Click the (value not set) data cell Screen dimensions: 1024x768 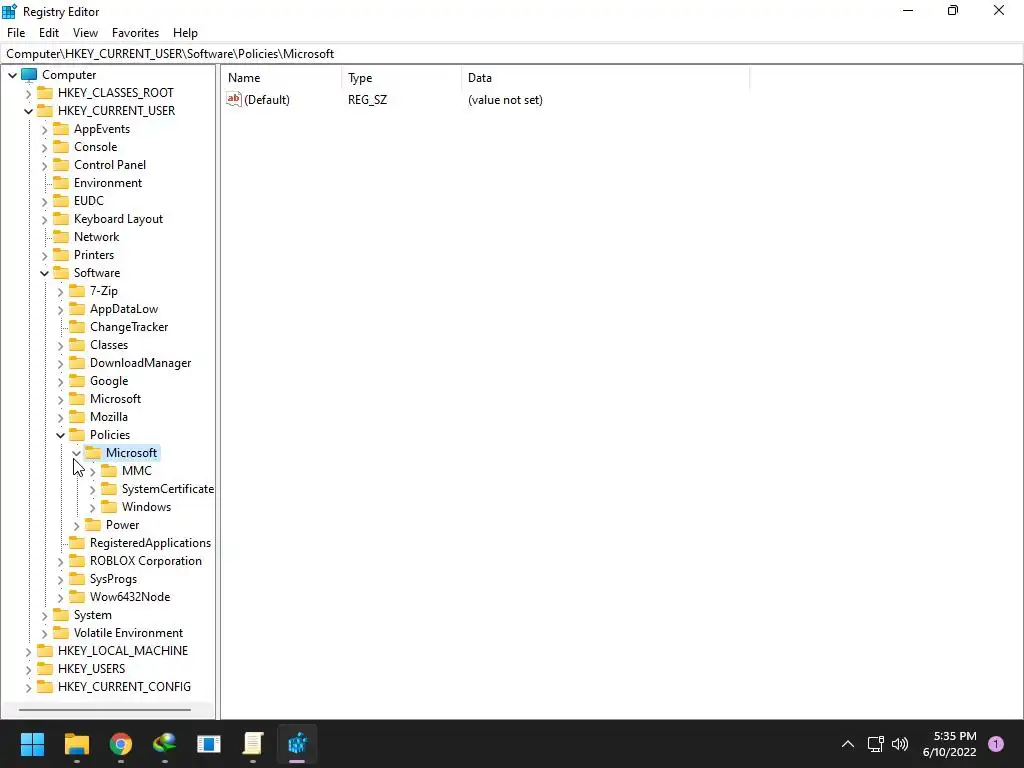click(505, 100)
